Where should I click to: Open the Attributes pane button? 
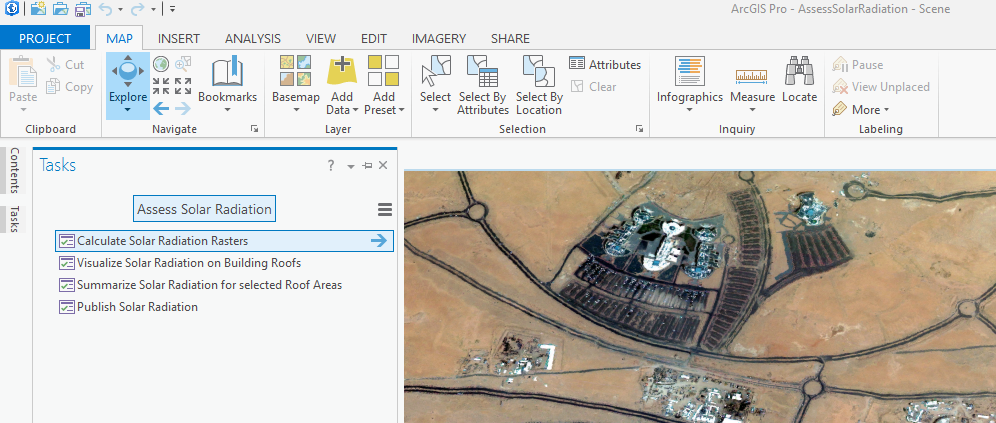tap(605, 64)
